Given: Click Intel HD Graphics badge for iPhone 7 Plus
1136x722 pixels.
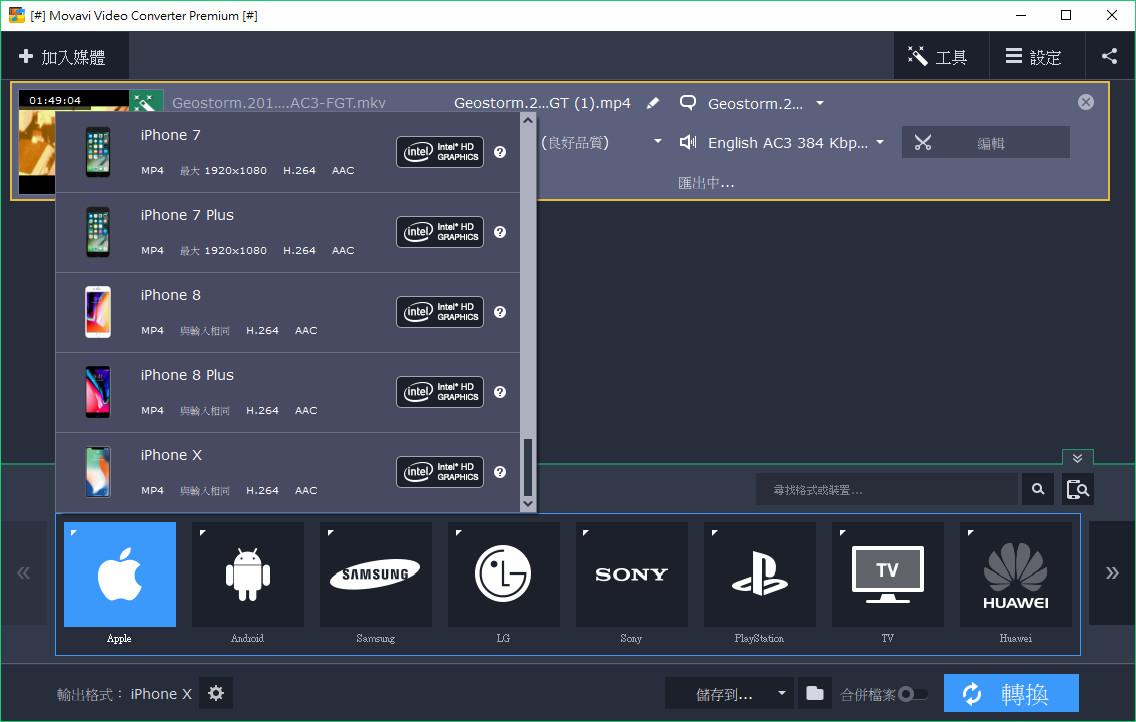Looking at the screenshot, I should [x=440, y=232].
